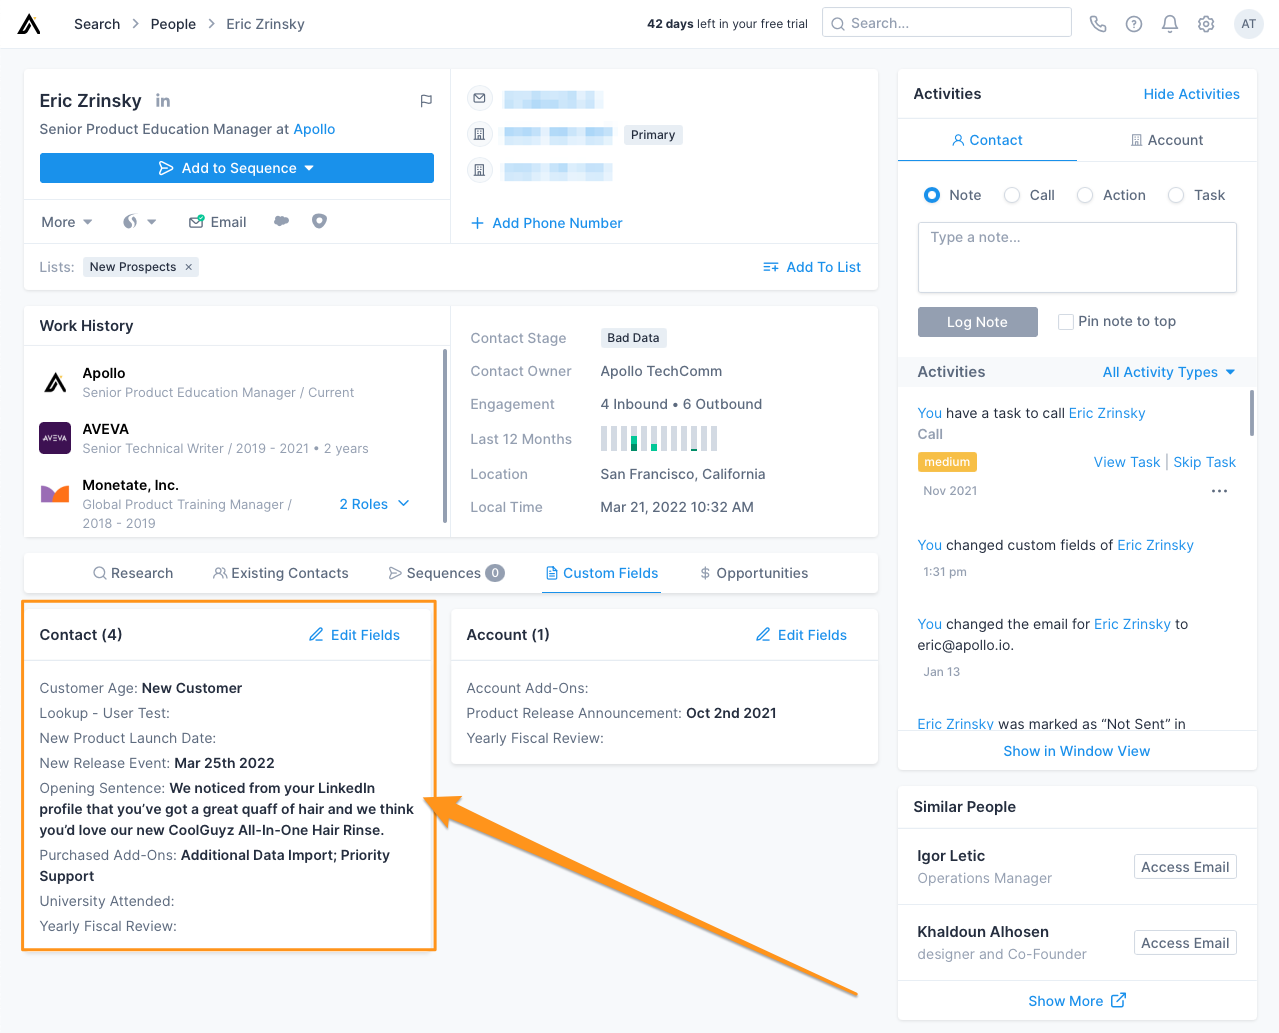This screenshot has height=1033, width=1279.
Task: Click the Monetate company logo
Action: point(55,493)
